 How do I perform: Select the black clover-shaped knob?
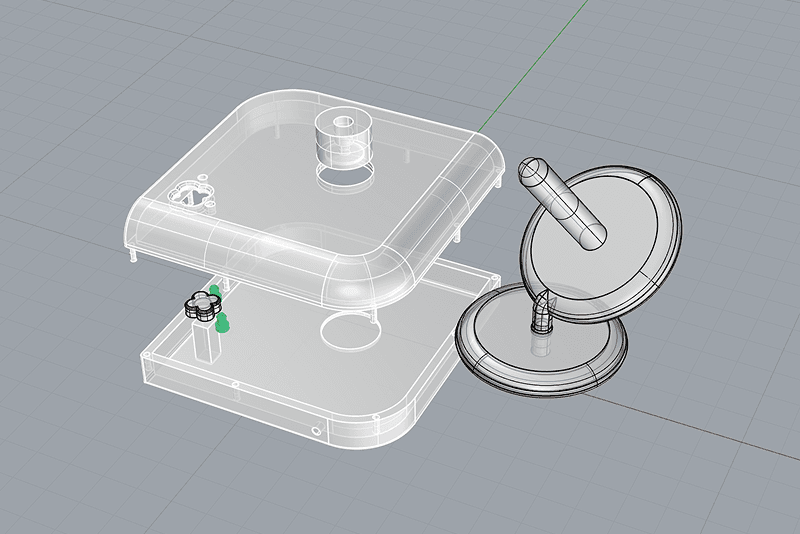click(x=203, y=306)
